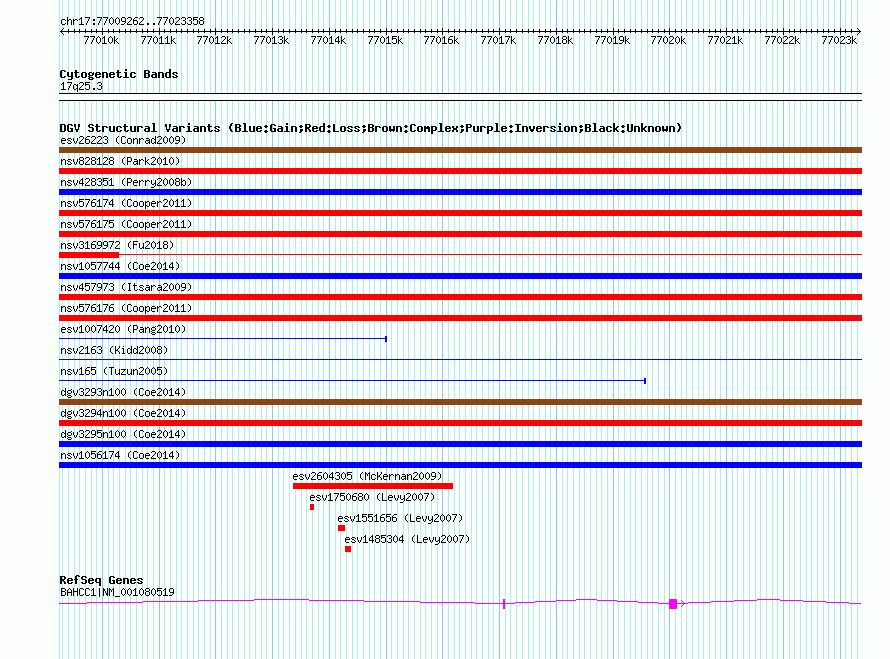Image resolution: width=890 pixels, height=659 pixels.
Task: Open the BAHCC1|NM_001080519 gene label
Action: [117, 592]
